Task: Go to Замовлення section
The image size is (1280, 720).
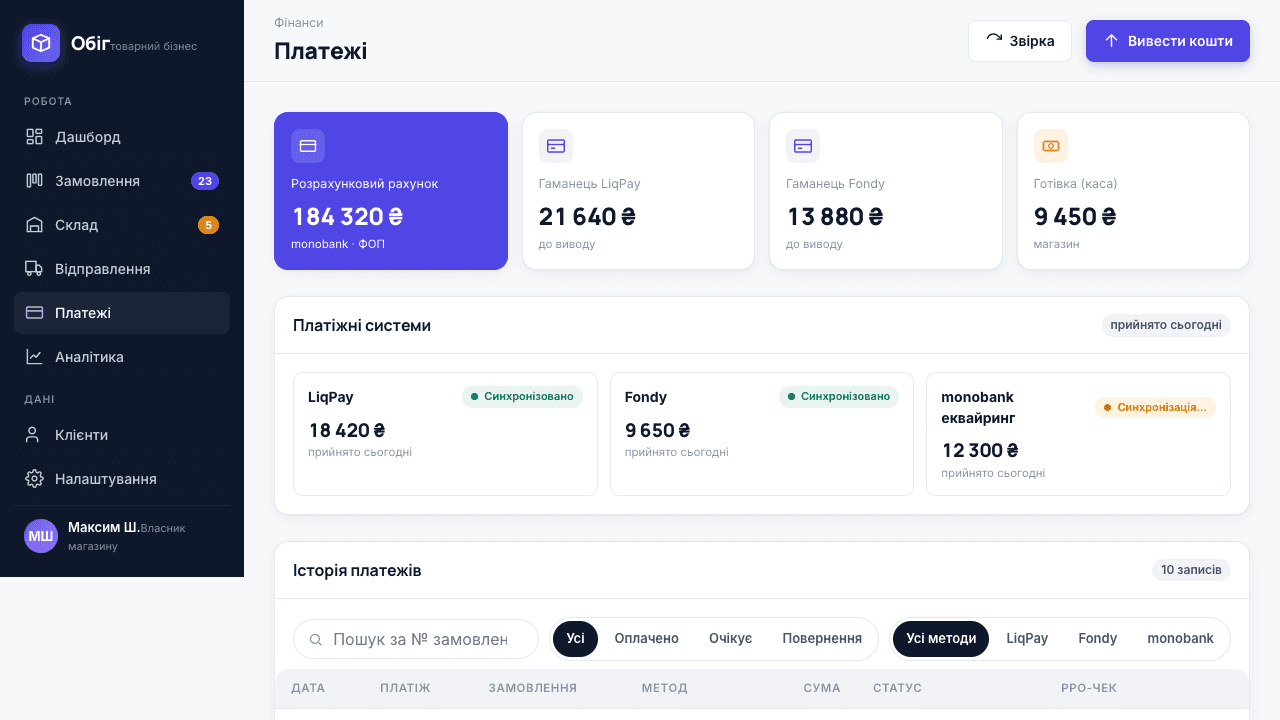Action: pyautogui.click(x=122, y=181)
